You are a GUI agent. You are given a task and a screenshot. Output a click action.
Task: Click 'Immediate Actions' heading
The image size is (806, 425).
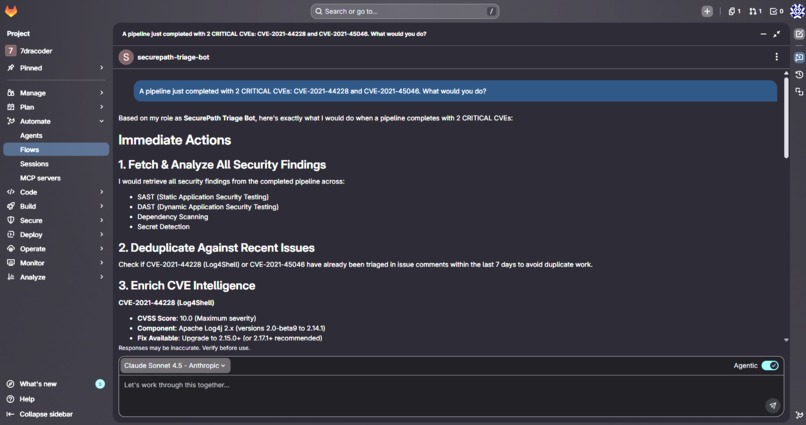(x=175, y=140)
